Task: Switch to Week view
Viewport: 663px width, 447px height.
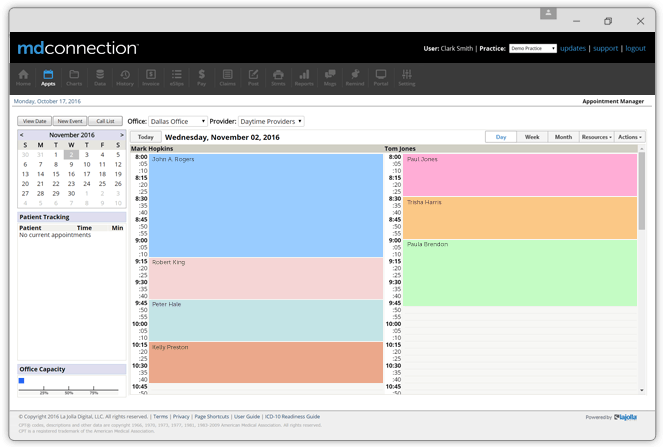Action: [532, 137]
